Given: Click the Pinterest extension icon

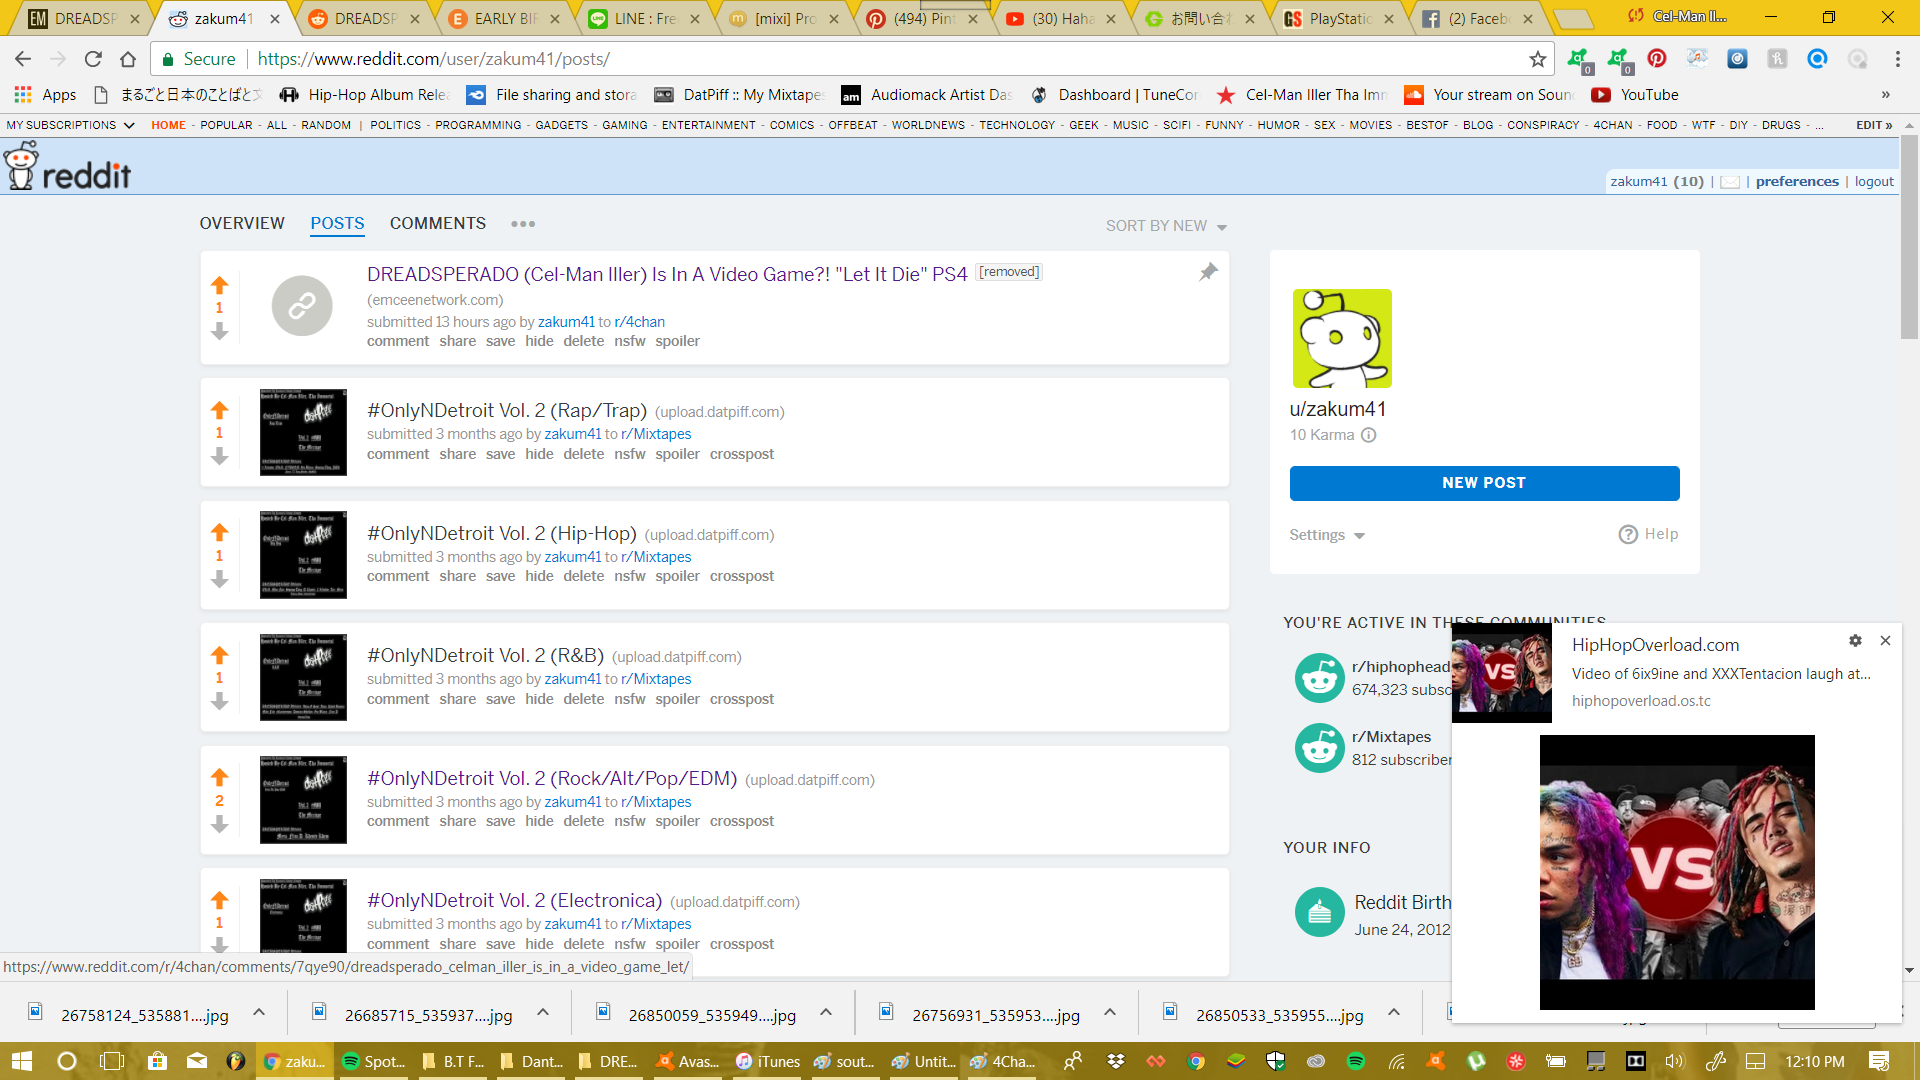Looking at the screenshot, I should (1657, 59).
